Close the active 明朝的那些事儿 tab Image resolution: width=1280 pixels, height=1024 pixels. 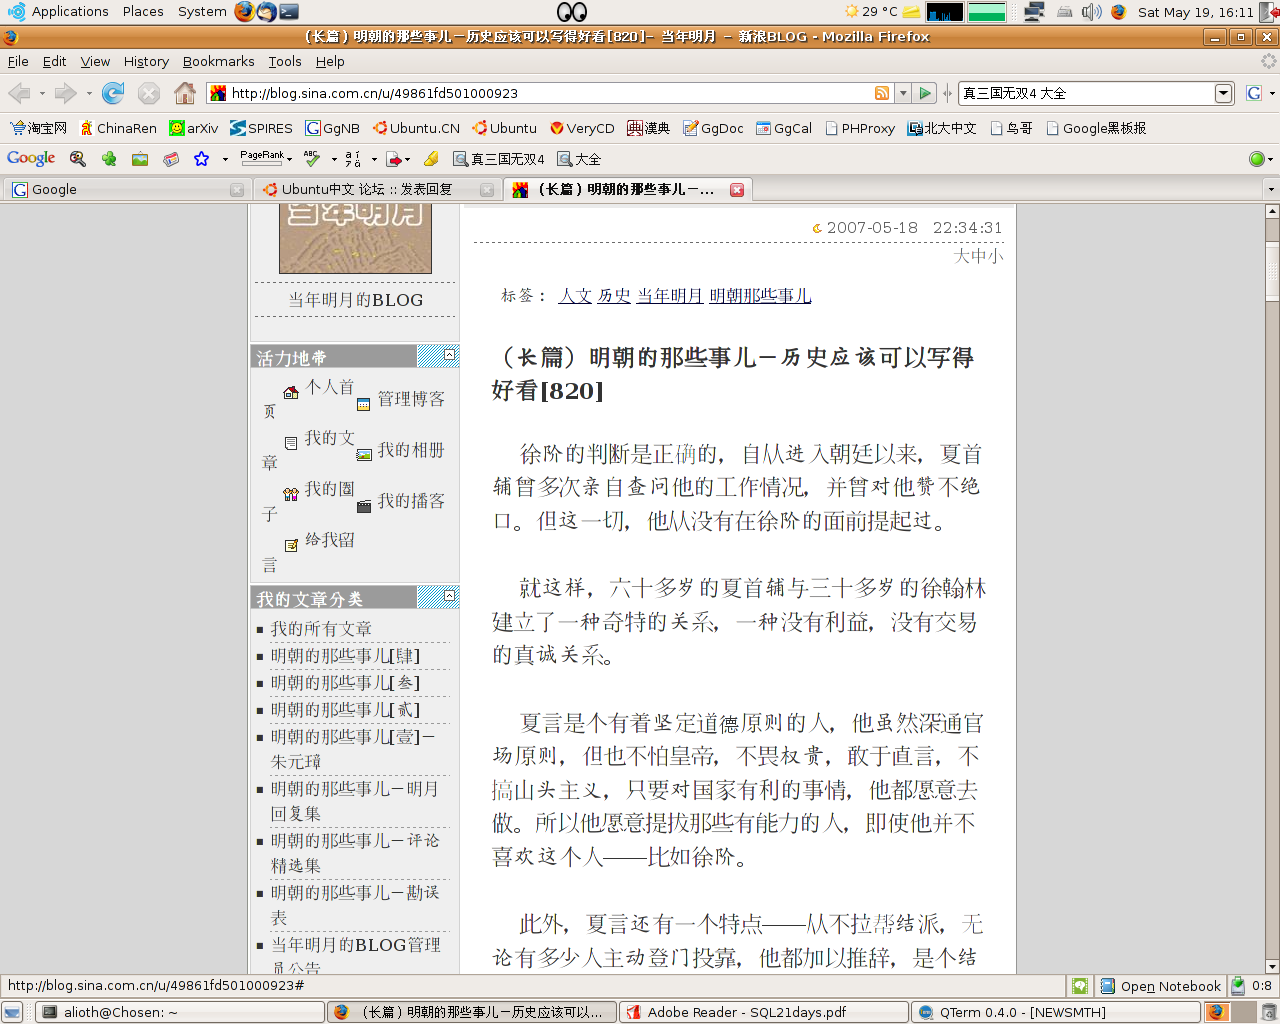[737, 189]
